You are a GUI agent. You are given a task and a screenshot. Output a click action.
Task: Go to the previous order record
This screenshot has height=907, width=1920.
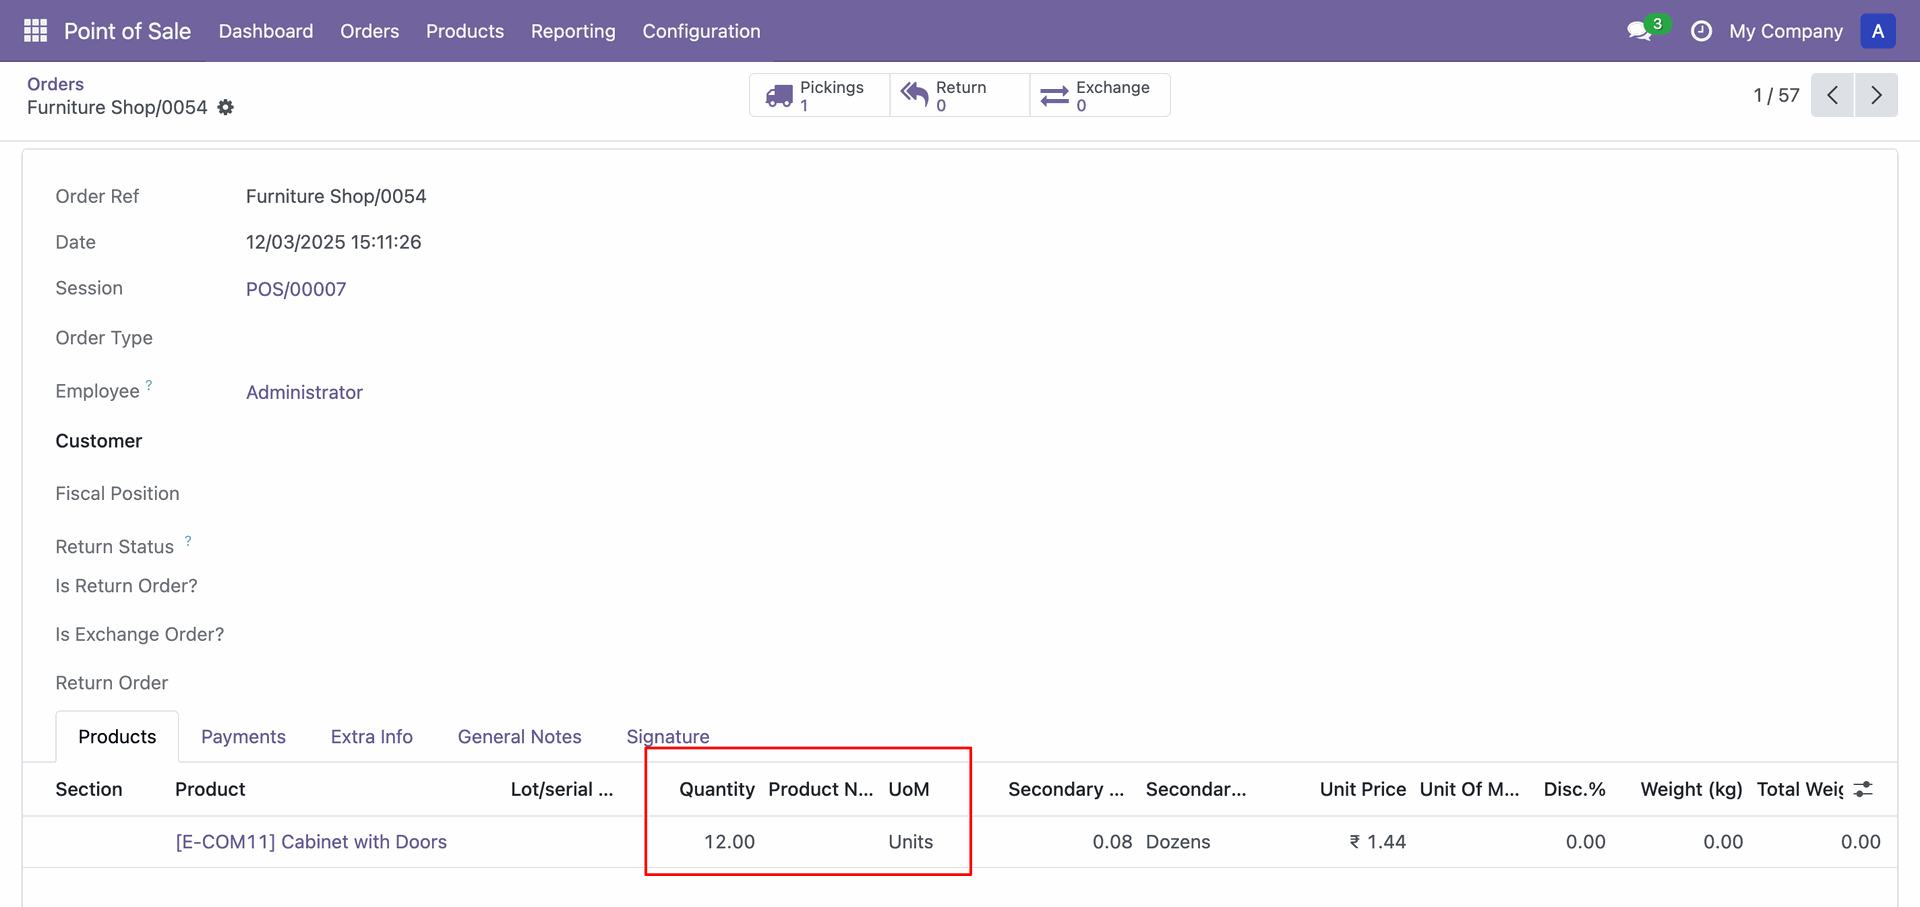[x=1832, y=95]
